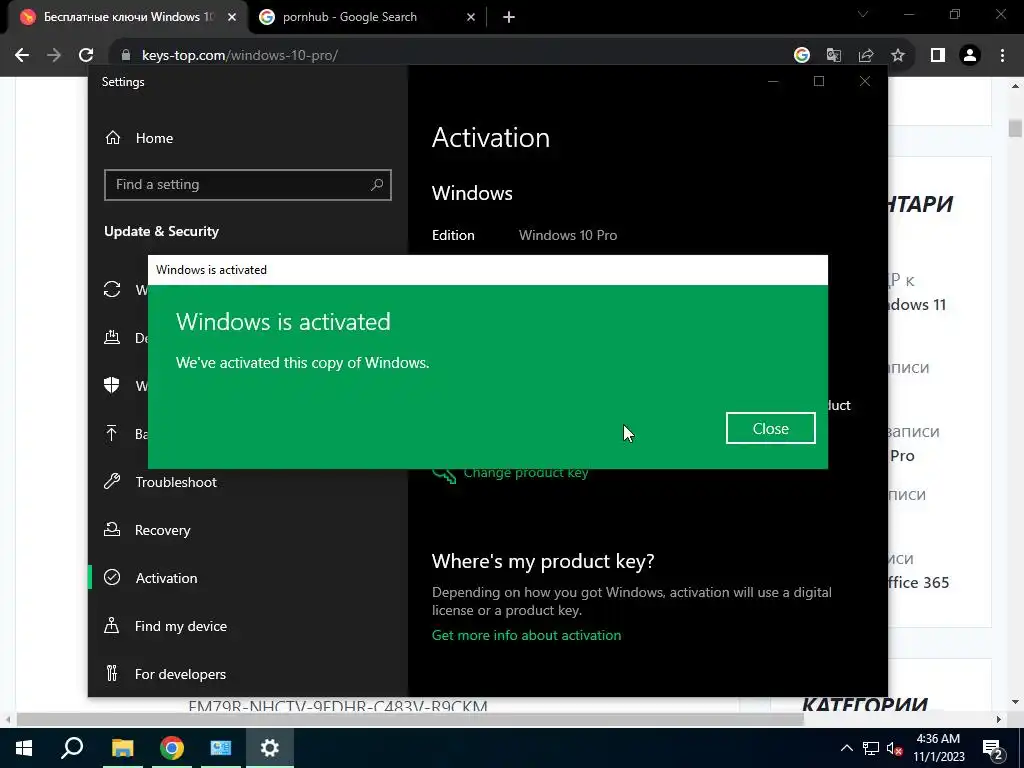Open Recovery settings page
The image size is (1024, 768).
click(x=162, y=530)
